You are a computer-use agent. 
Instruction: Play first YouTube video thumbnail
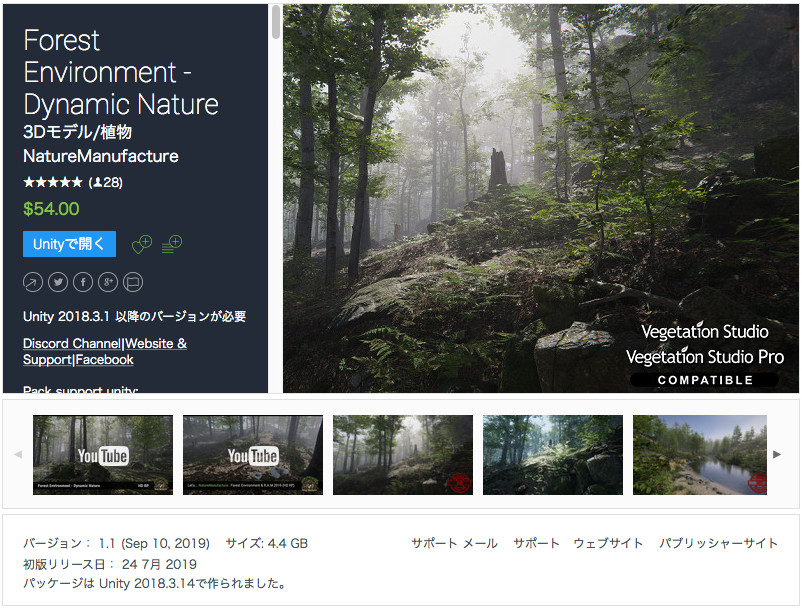pyautogui.click(x=103, y=455)
